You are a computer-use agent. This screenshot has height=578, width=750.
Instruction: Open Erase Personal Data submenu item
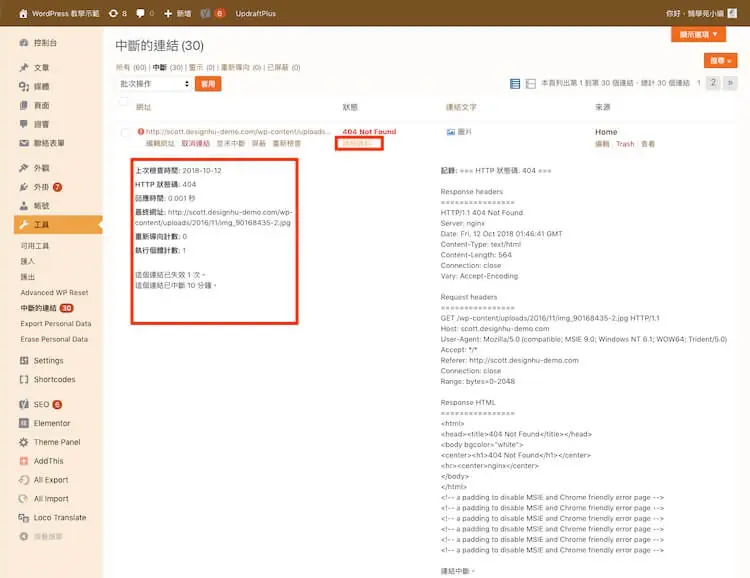tap(54, 339)
